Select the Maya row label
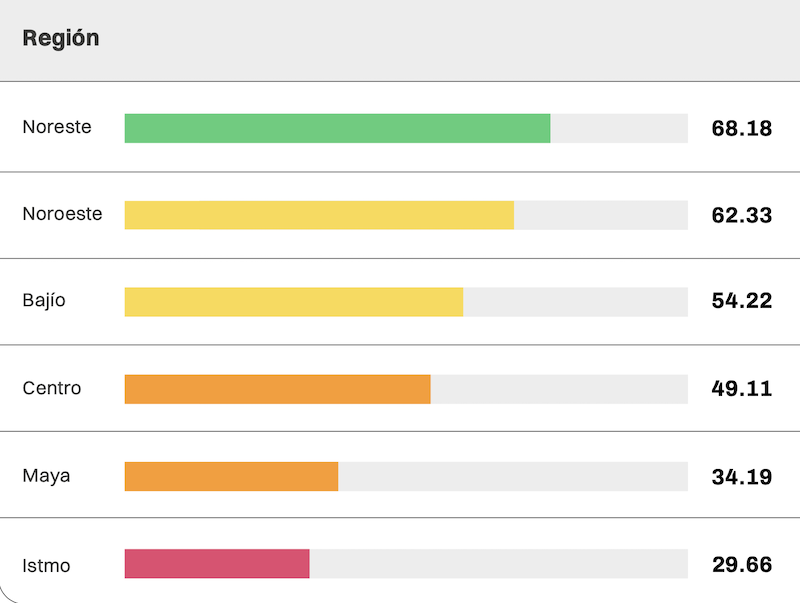 pyautogui.click(x=47, y=476)
